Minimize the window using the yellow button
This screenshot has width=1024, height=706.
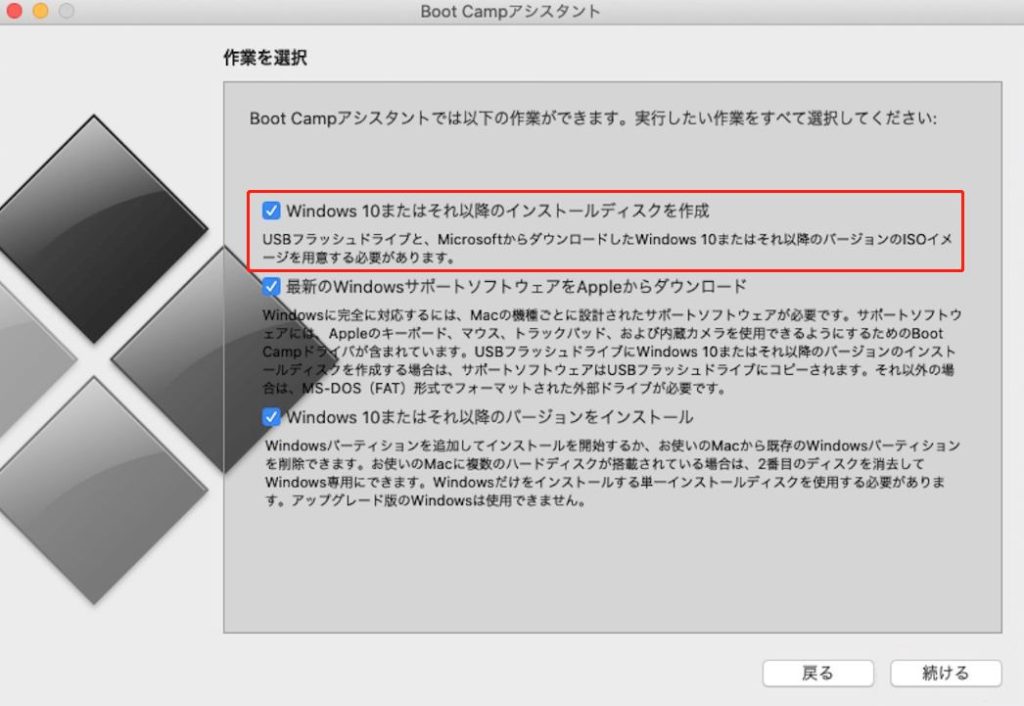tap(40, 12)
